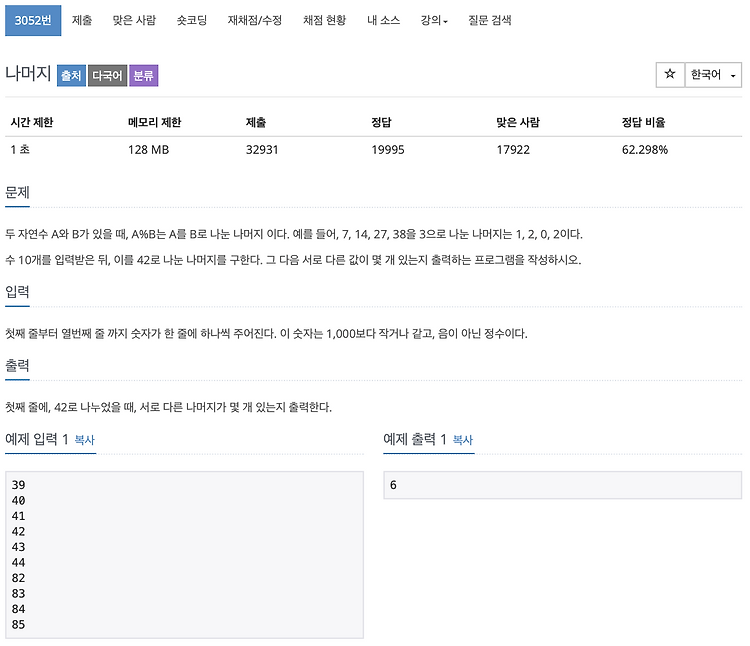The width and height of the screenshot is (750, 646).
Task: Open the 한국어 language dropdown
Action: (x=713, y=75)
